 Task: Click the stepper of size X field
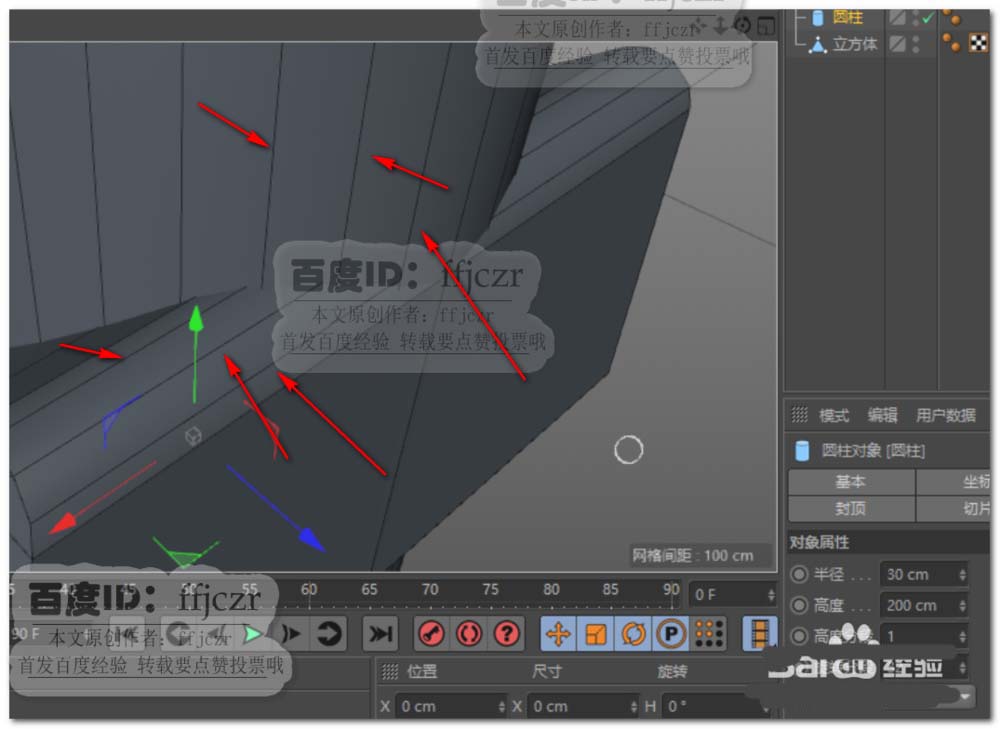point(633,706)
